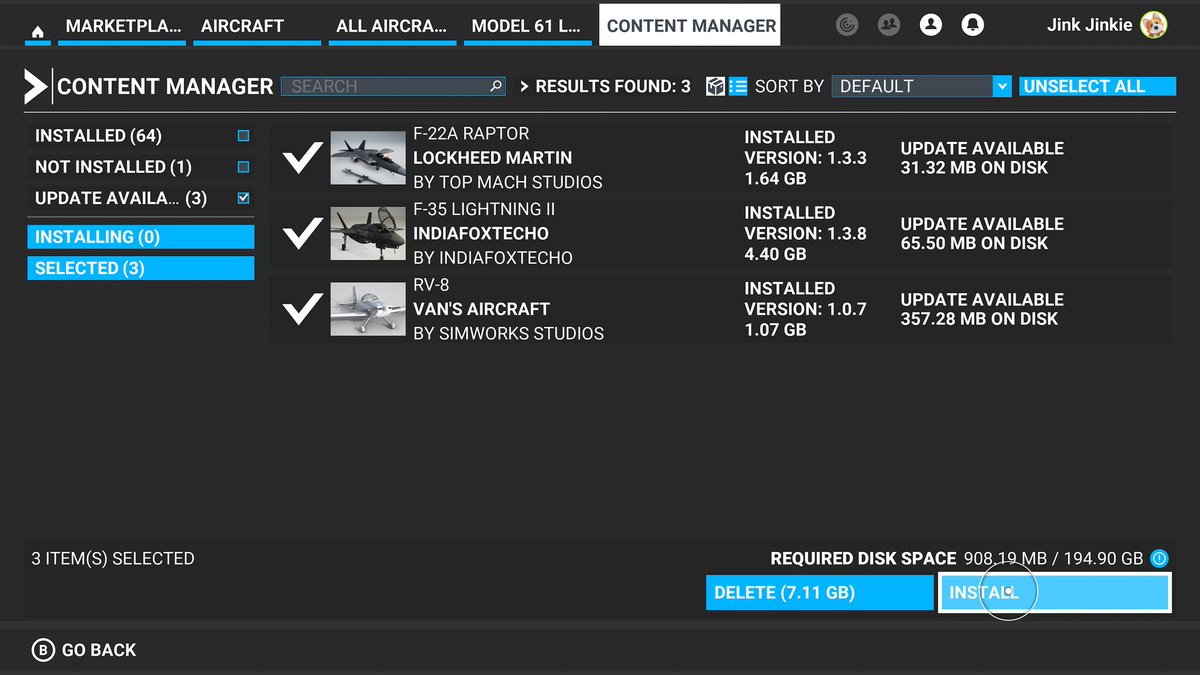Select the Installing (0) filter
The height and width of the screenshot is (675, 1200).
coord(140,237)
